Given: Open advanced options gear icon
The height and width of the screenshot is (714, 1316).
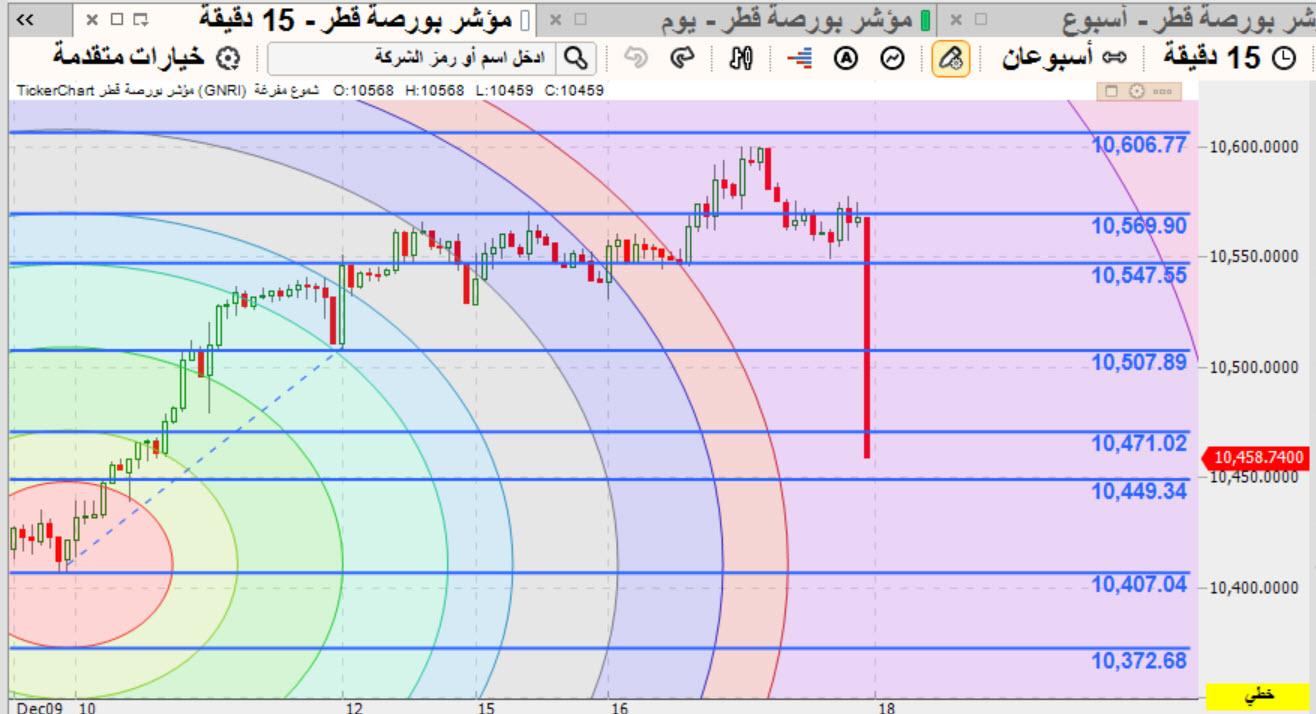Looking at the screenshot, I should tap(228, 59).
